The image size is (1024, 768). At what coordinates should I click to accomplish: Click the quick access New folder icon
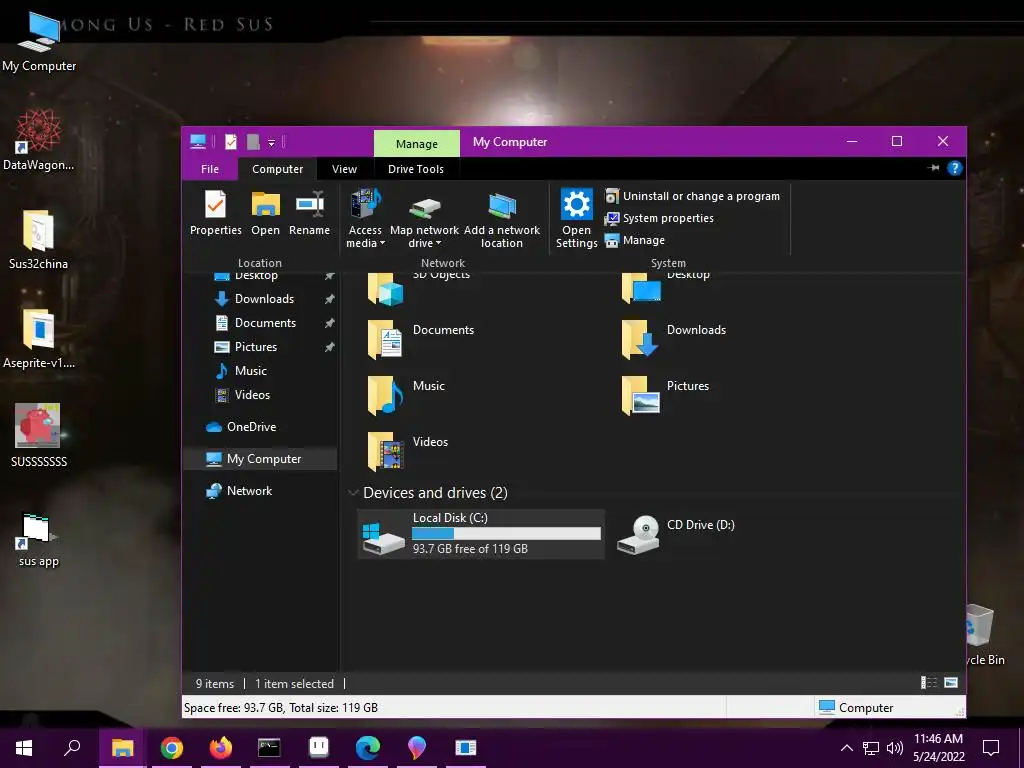pyautogui.click(x=253, y=142)
